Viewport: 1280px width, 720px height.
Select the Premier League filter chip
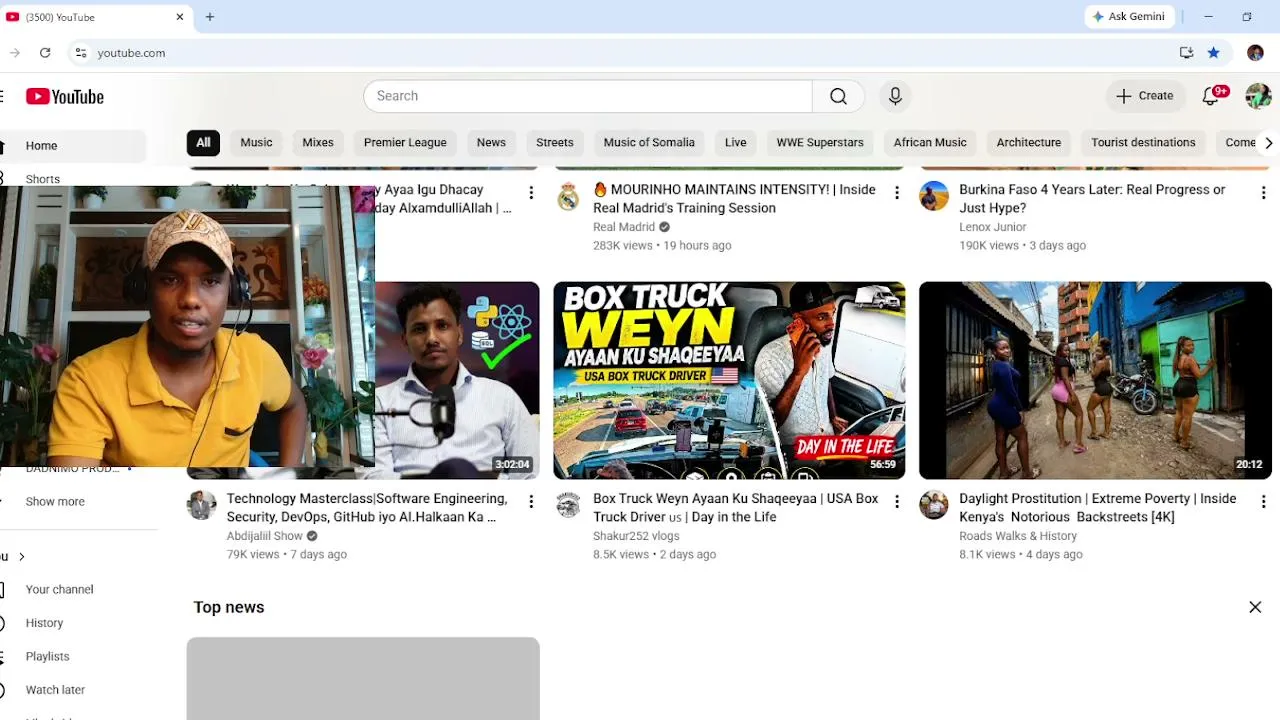[405, 143]
